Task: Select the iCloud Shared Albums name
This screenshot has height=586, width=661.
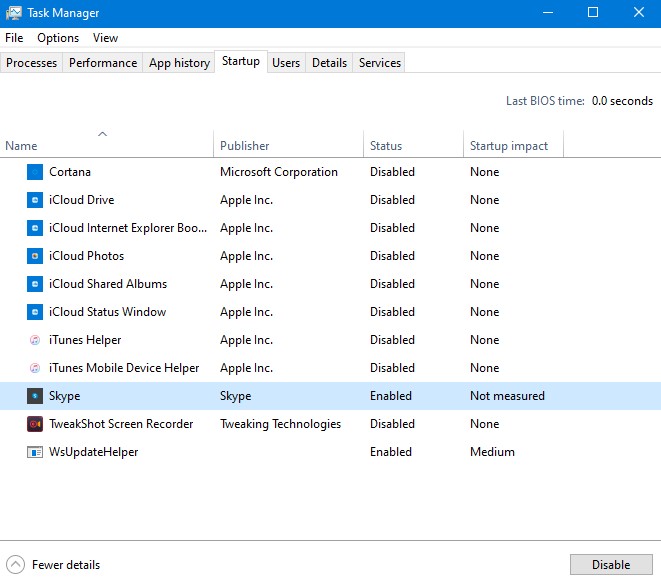Action: click(x=108, y=284)
